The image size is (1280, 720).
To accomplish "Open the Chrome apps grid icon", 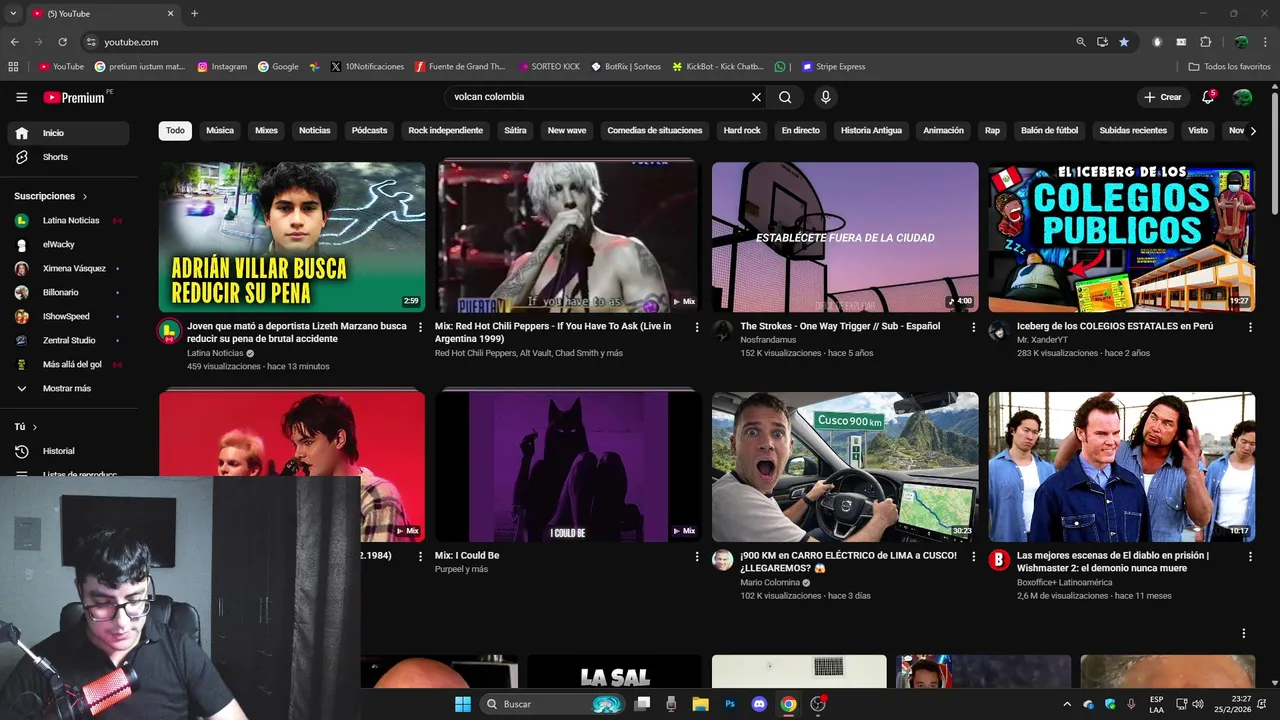I will pos(13,67).
